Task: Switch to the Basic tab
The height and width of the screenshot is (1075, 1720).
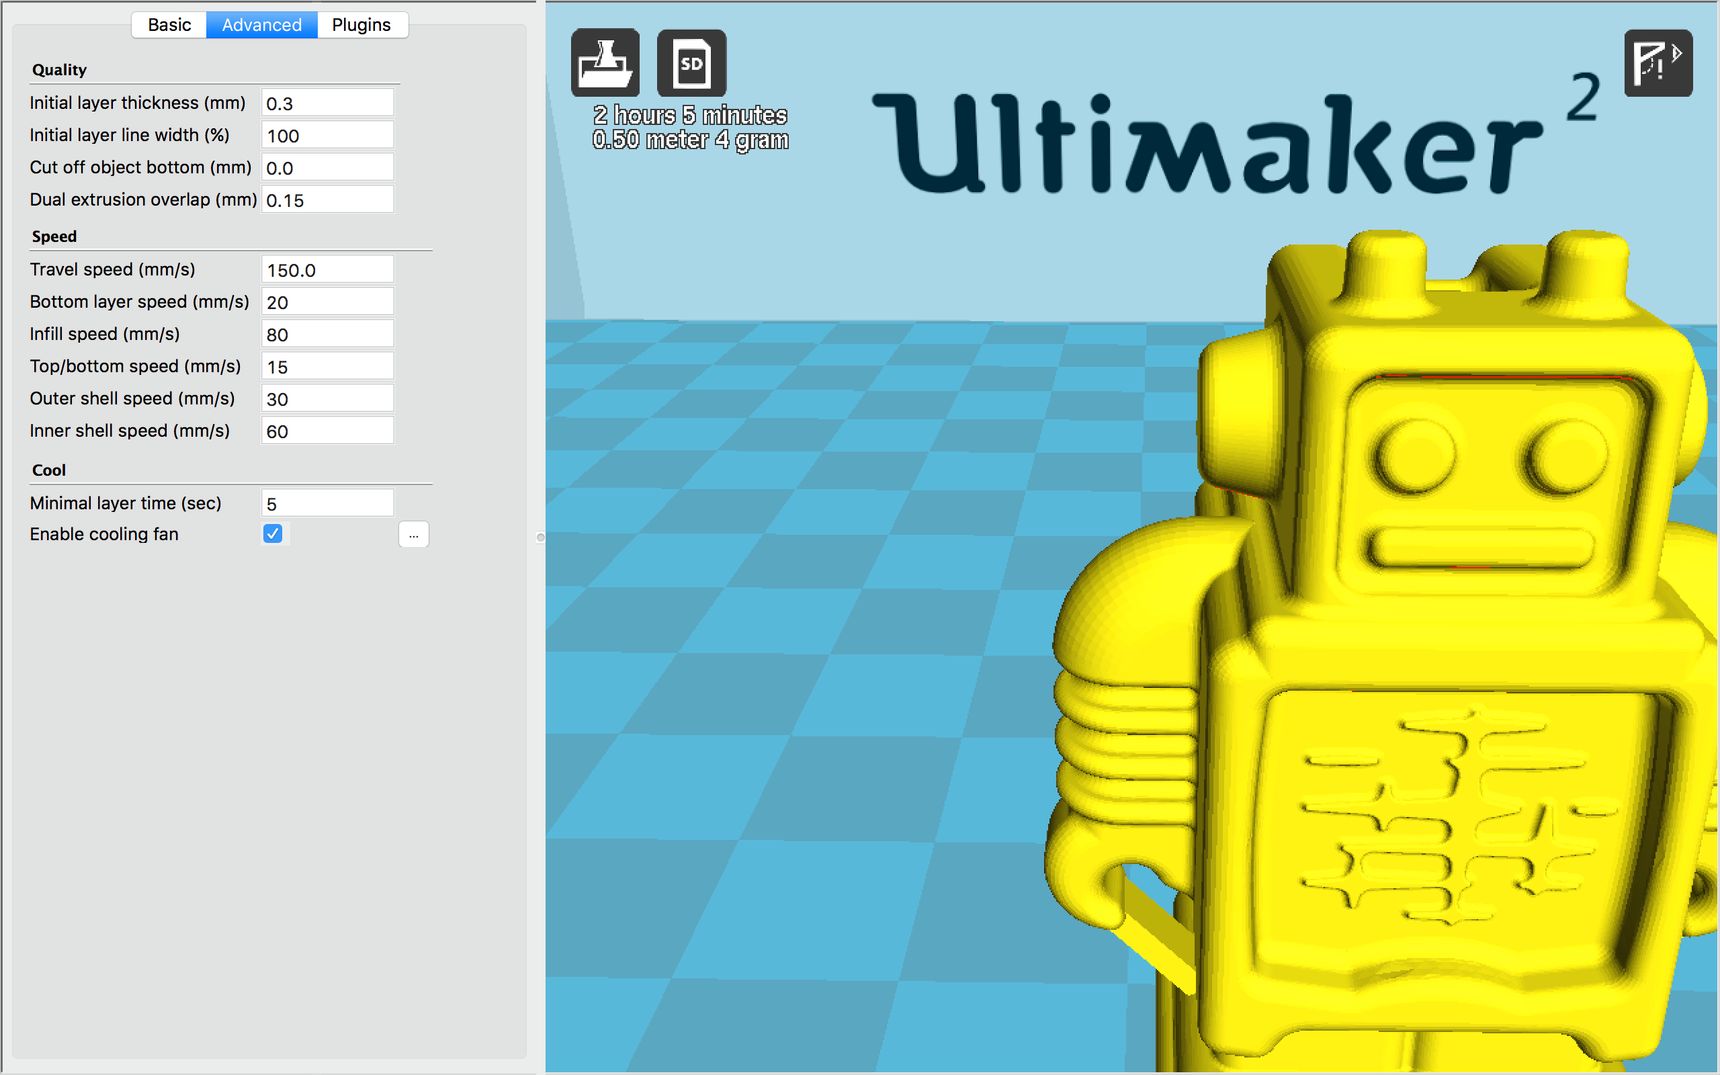Action: point(169,25)
